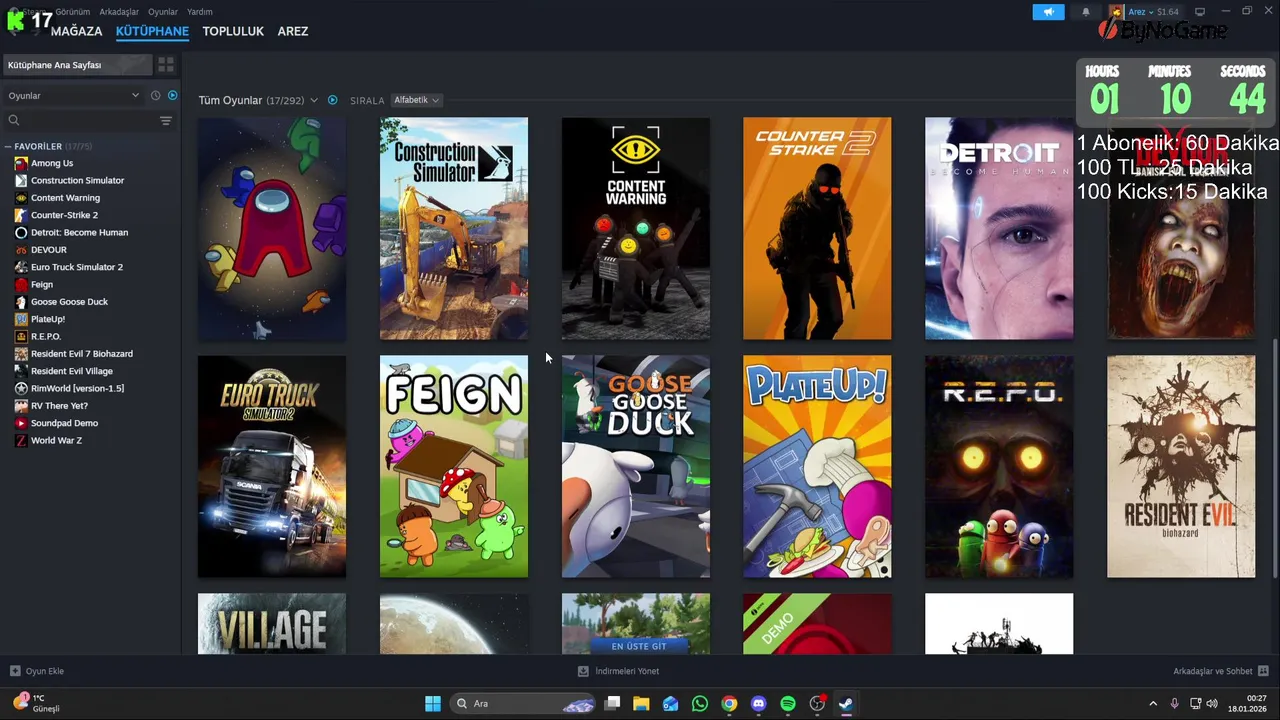1280x720 pixels.
Task: Open the Görünüm menu
Action: [x=72, y=12]
